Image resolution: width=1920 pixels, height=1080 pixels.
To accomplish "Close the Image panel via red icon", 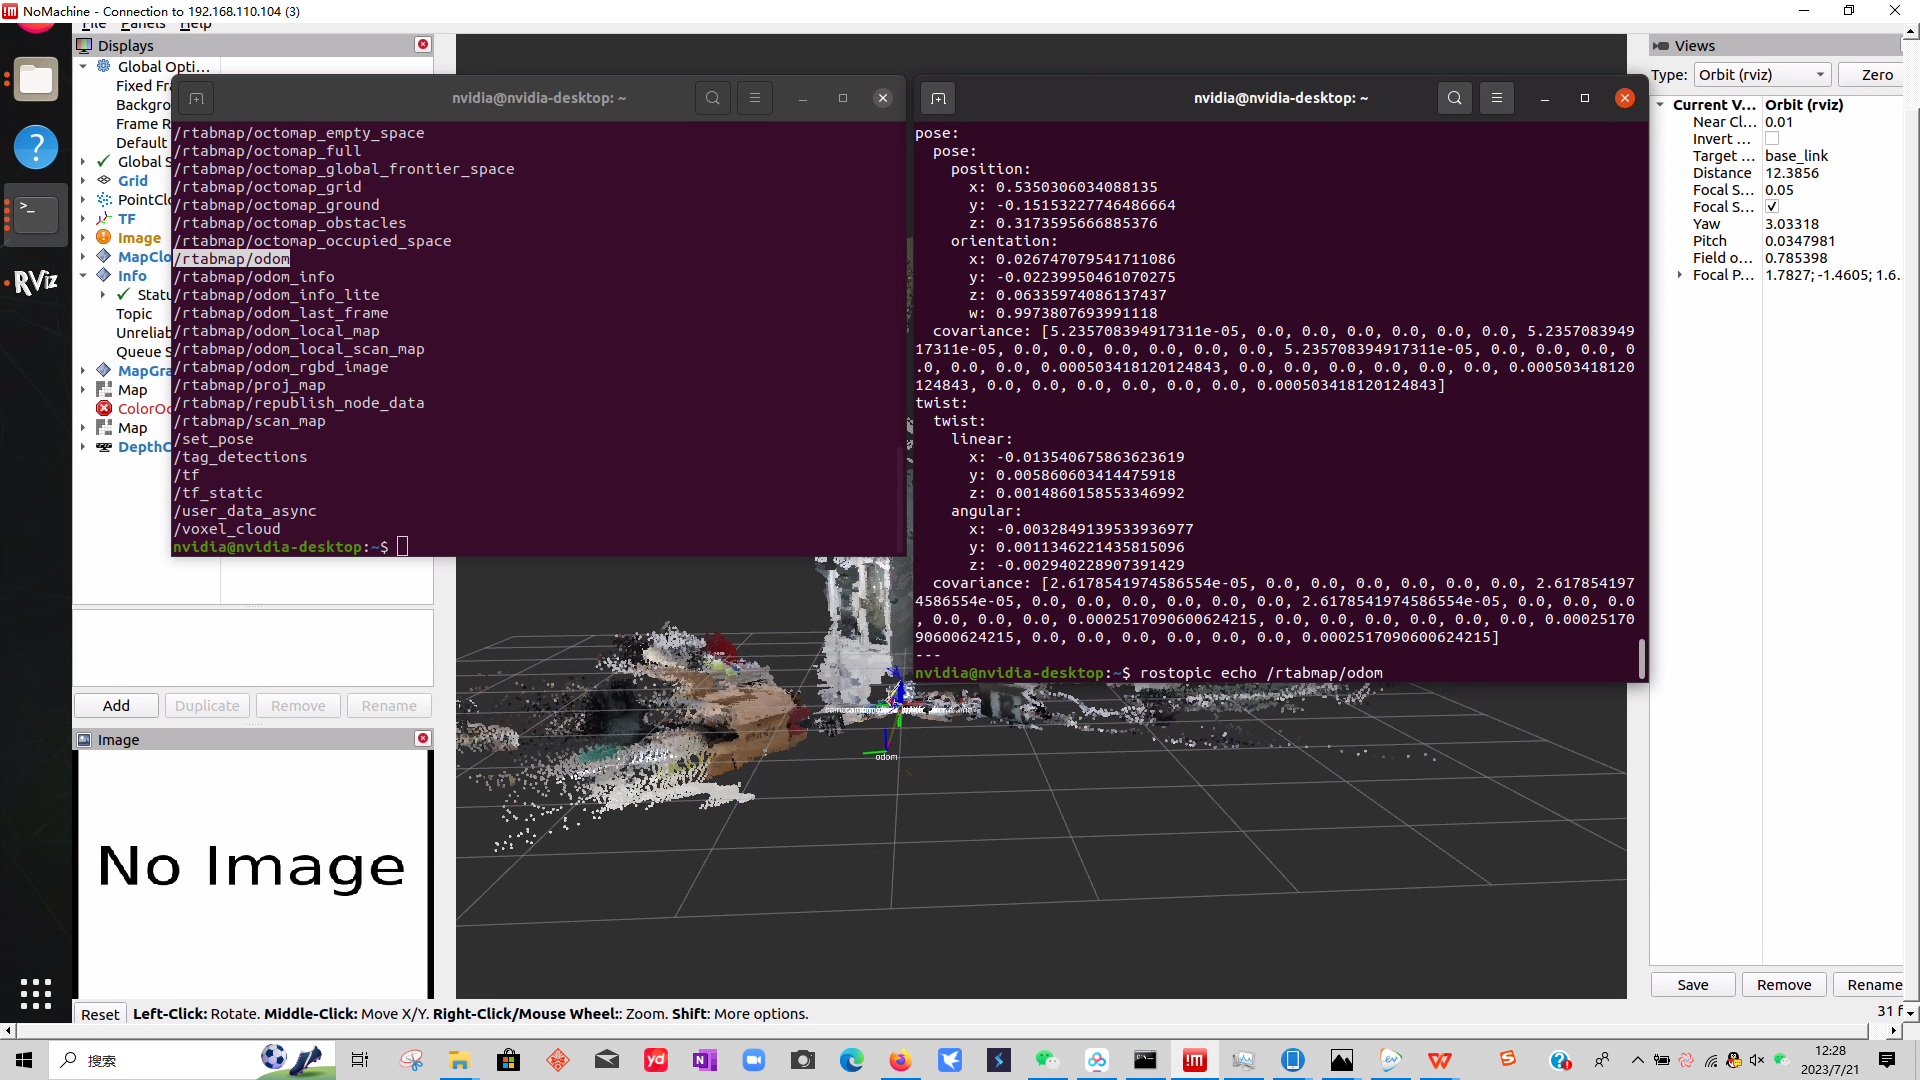I will tap(423, 739).
